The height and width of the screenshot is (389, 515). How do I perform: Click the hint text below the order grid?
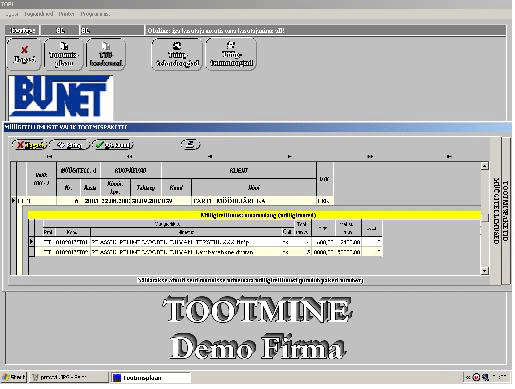pos(250,280)
